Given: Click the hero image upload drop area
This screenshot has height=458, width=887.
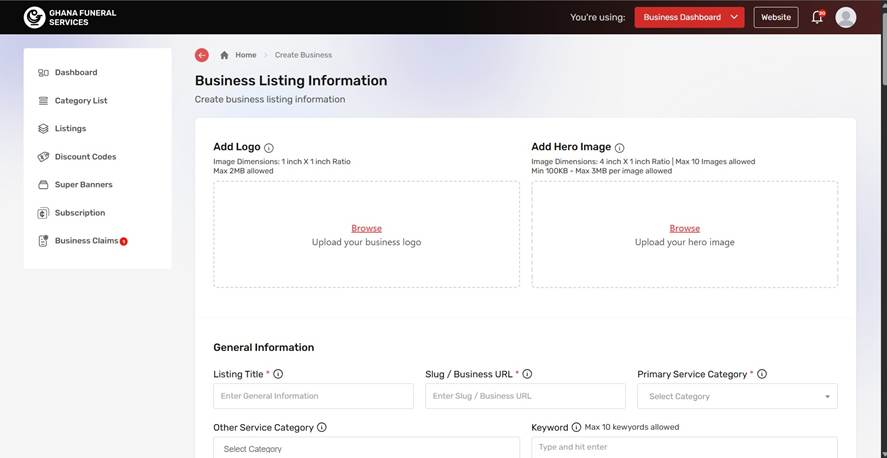Looking at the screenshot, I should [x=684, y=234].
